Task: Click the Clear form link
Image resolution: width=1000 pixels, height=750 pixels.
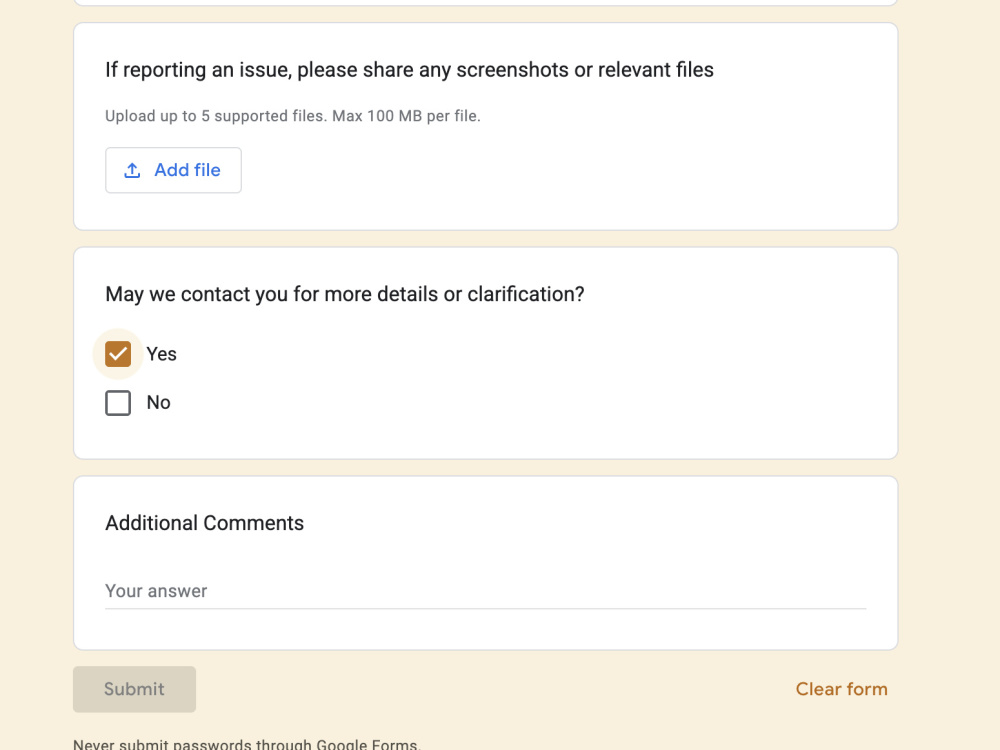Action: coord(841,689)
